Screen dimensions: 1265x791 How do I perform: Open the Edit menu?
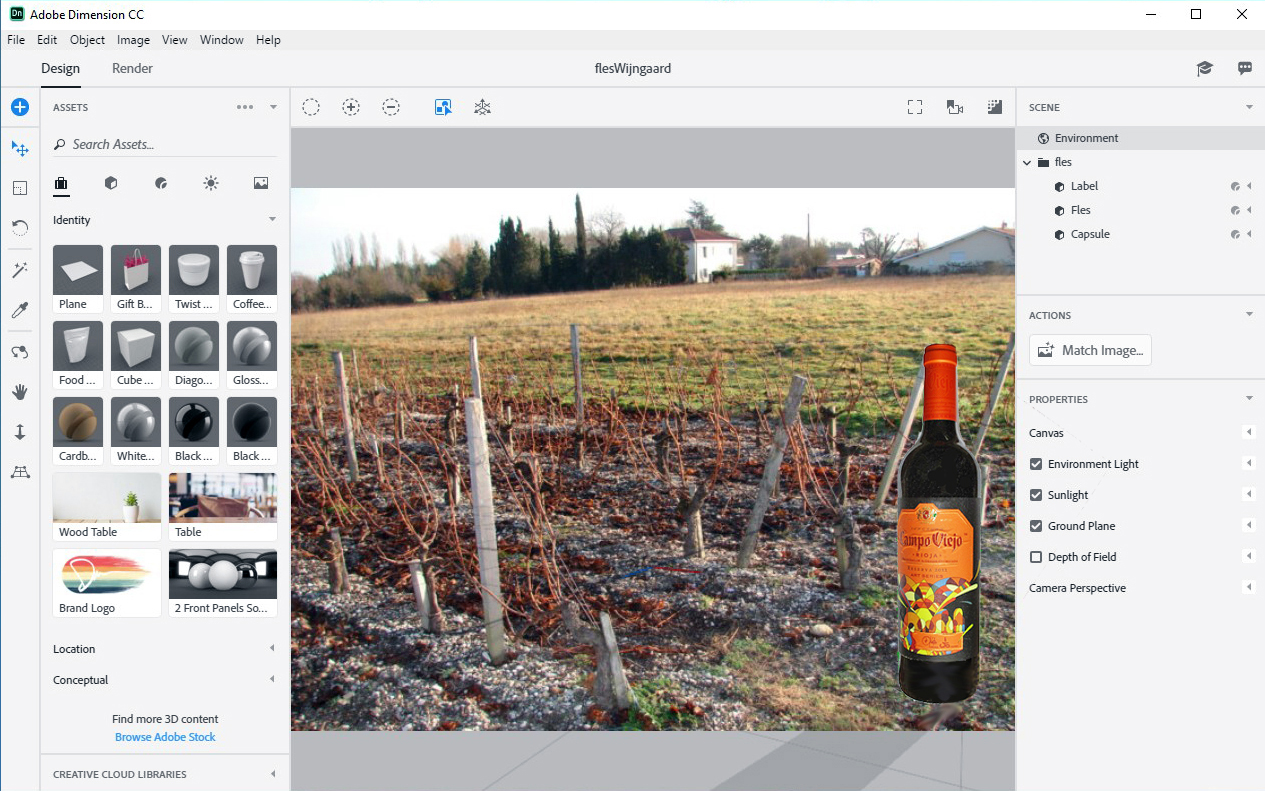pos(47,40)
